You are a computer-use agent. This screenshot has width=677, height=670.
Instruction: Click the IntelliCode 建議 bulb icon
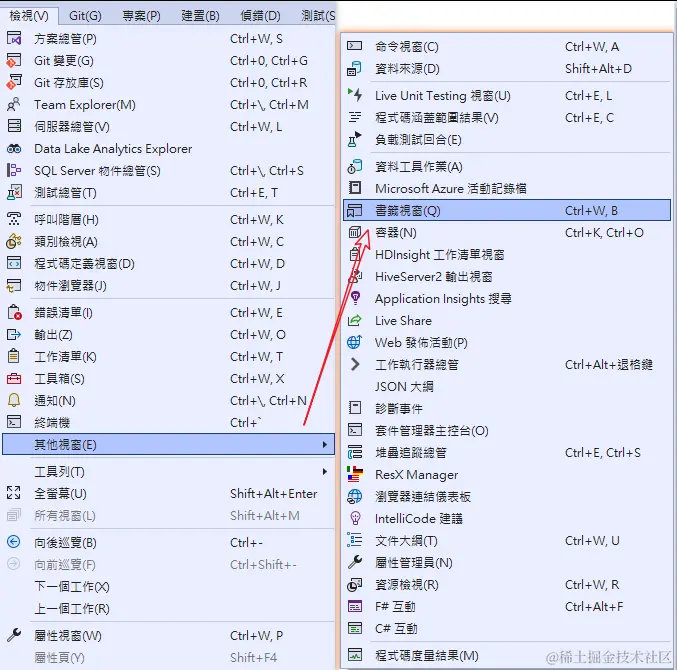click(354, 518)
